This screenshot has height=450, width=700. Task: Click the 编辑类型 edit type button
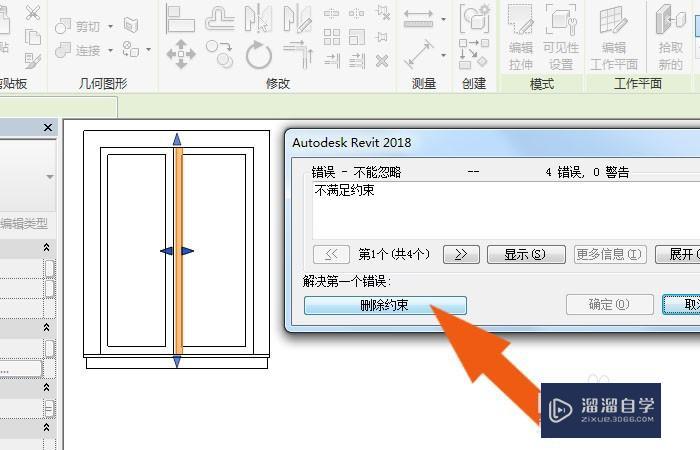(x=24, y=224)
